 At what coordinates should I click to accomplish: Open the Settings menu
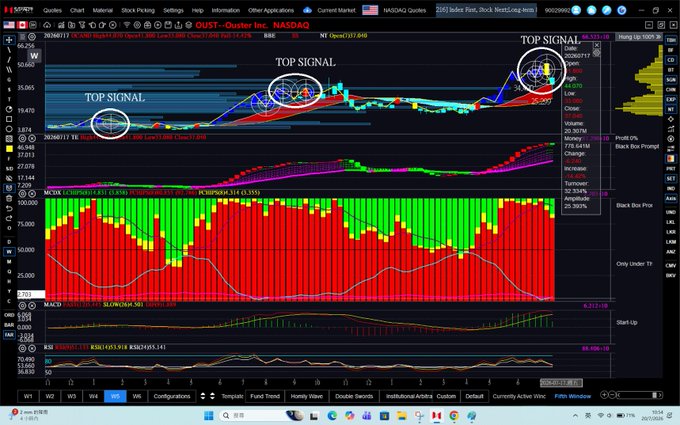click(173, 10)
